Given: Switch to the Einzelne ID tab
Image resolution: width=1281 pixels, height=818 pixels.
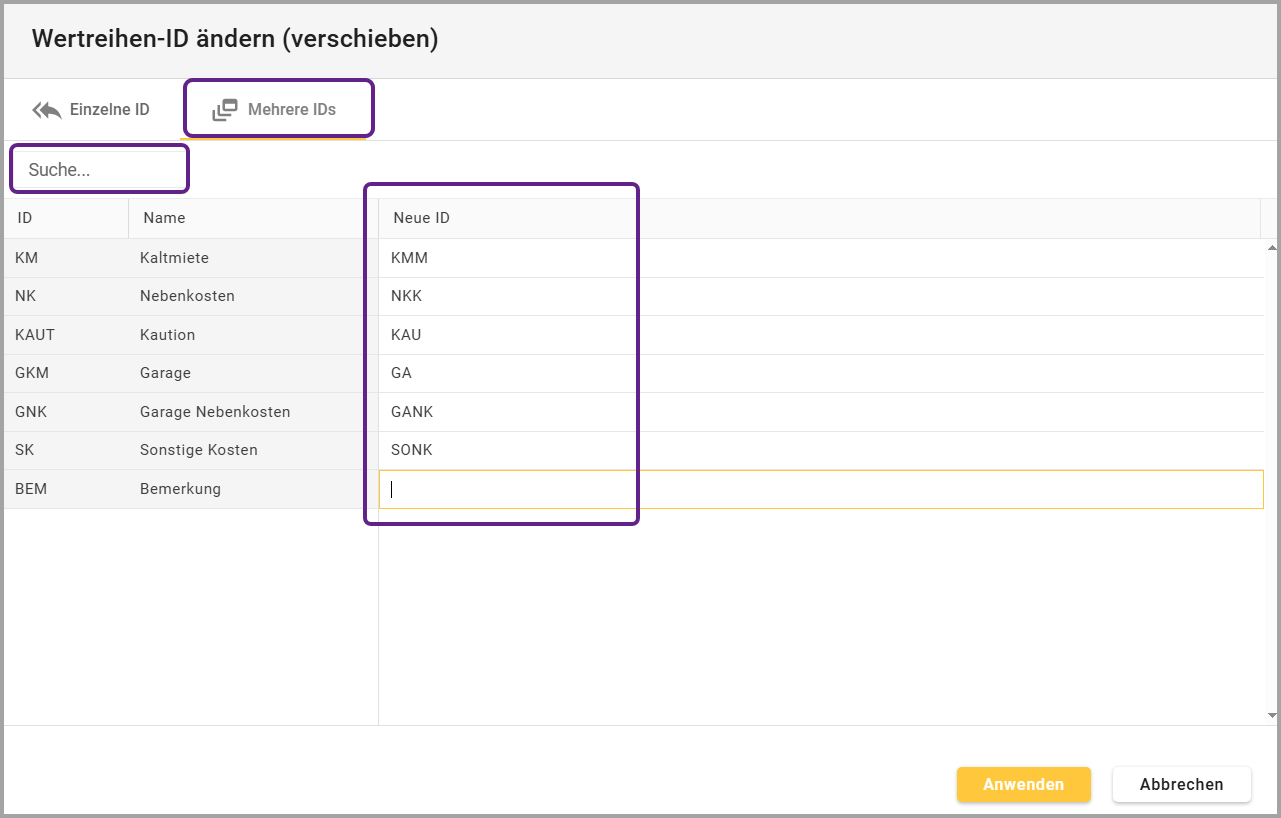Looking at the screenshot, I should pos(92,110).
